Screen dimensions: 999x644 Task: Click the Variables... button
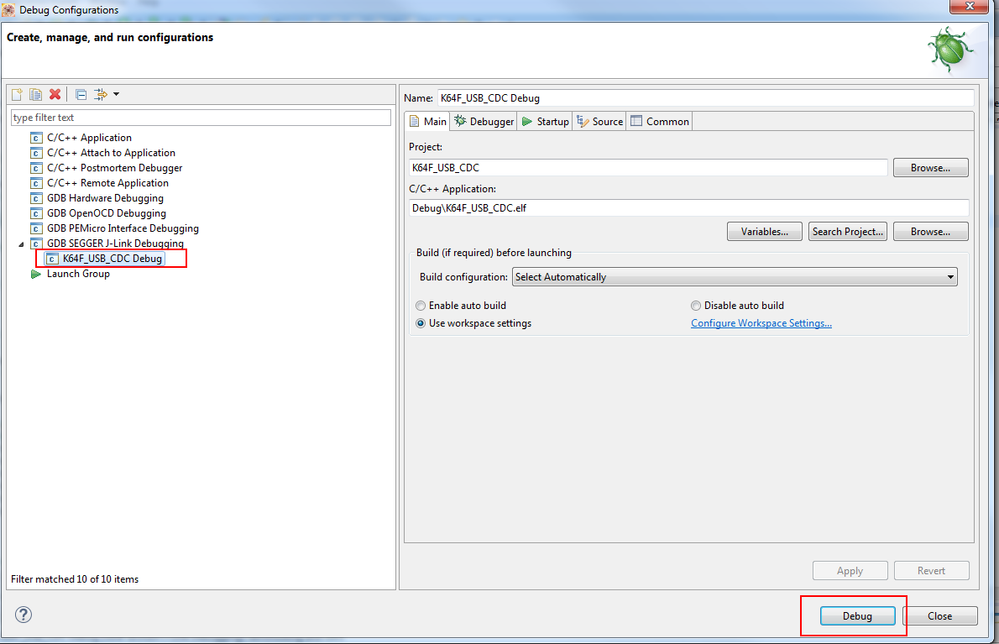765,232
